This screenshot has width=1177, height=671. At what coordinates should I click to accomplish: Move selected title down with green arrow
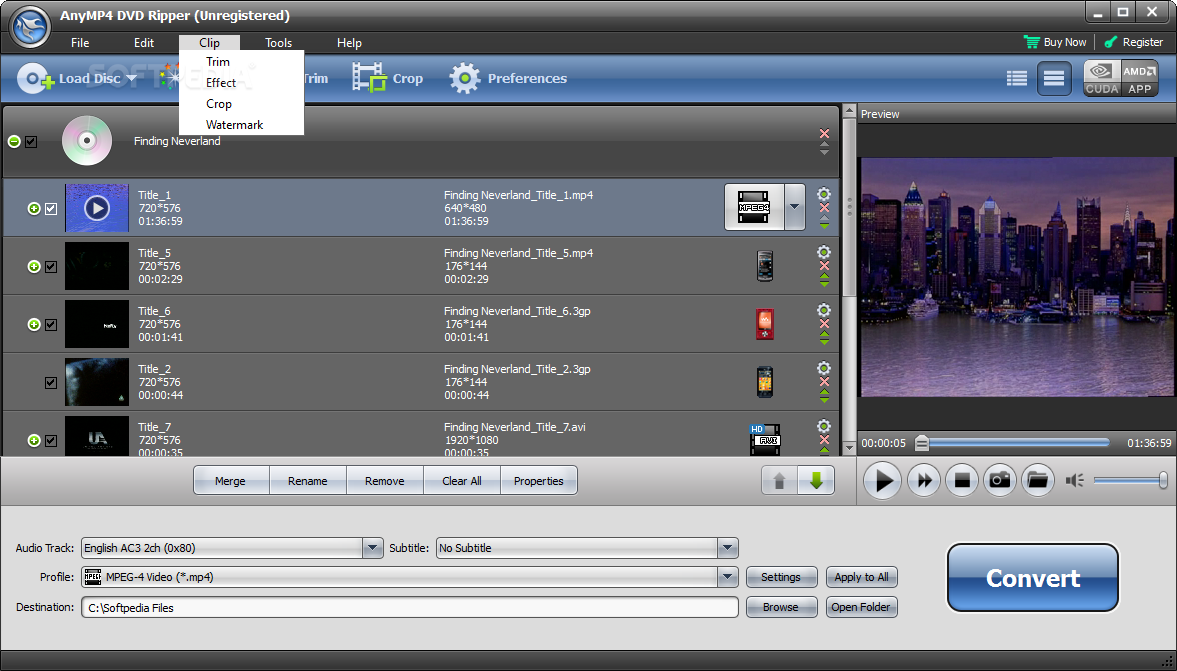816,480
